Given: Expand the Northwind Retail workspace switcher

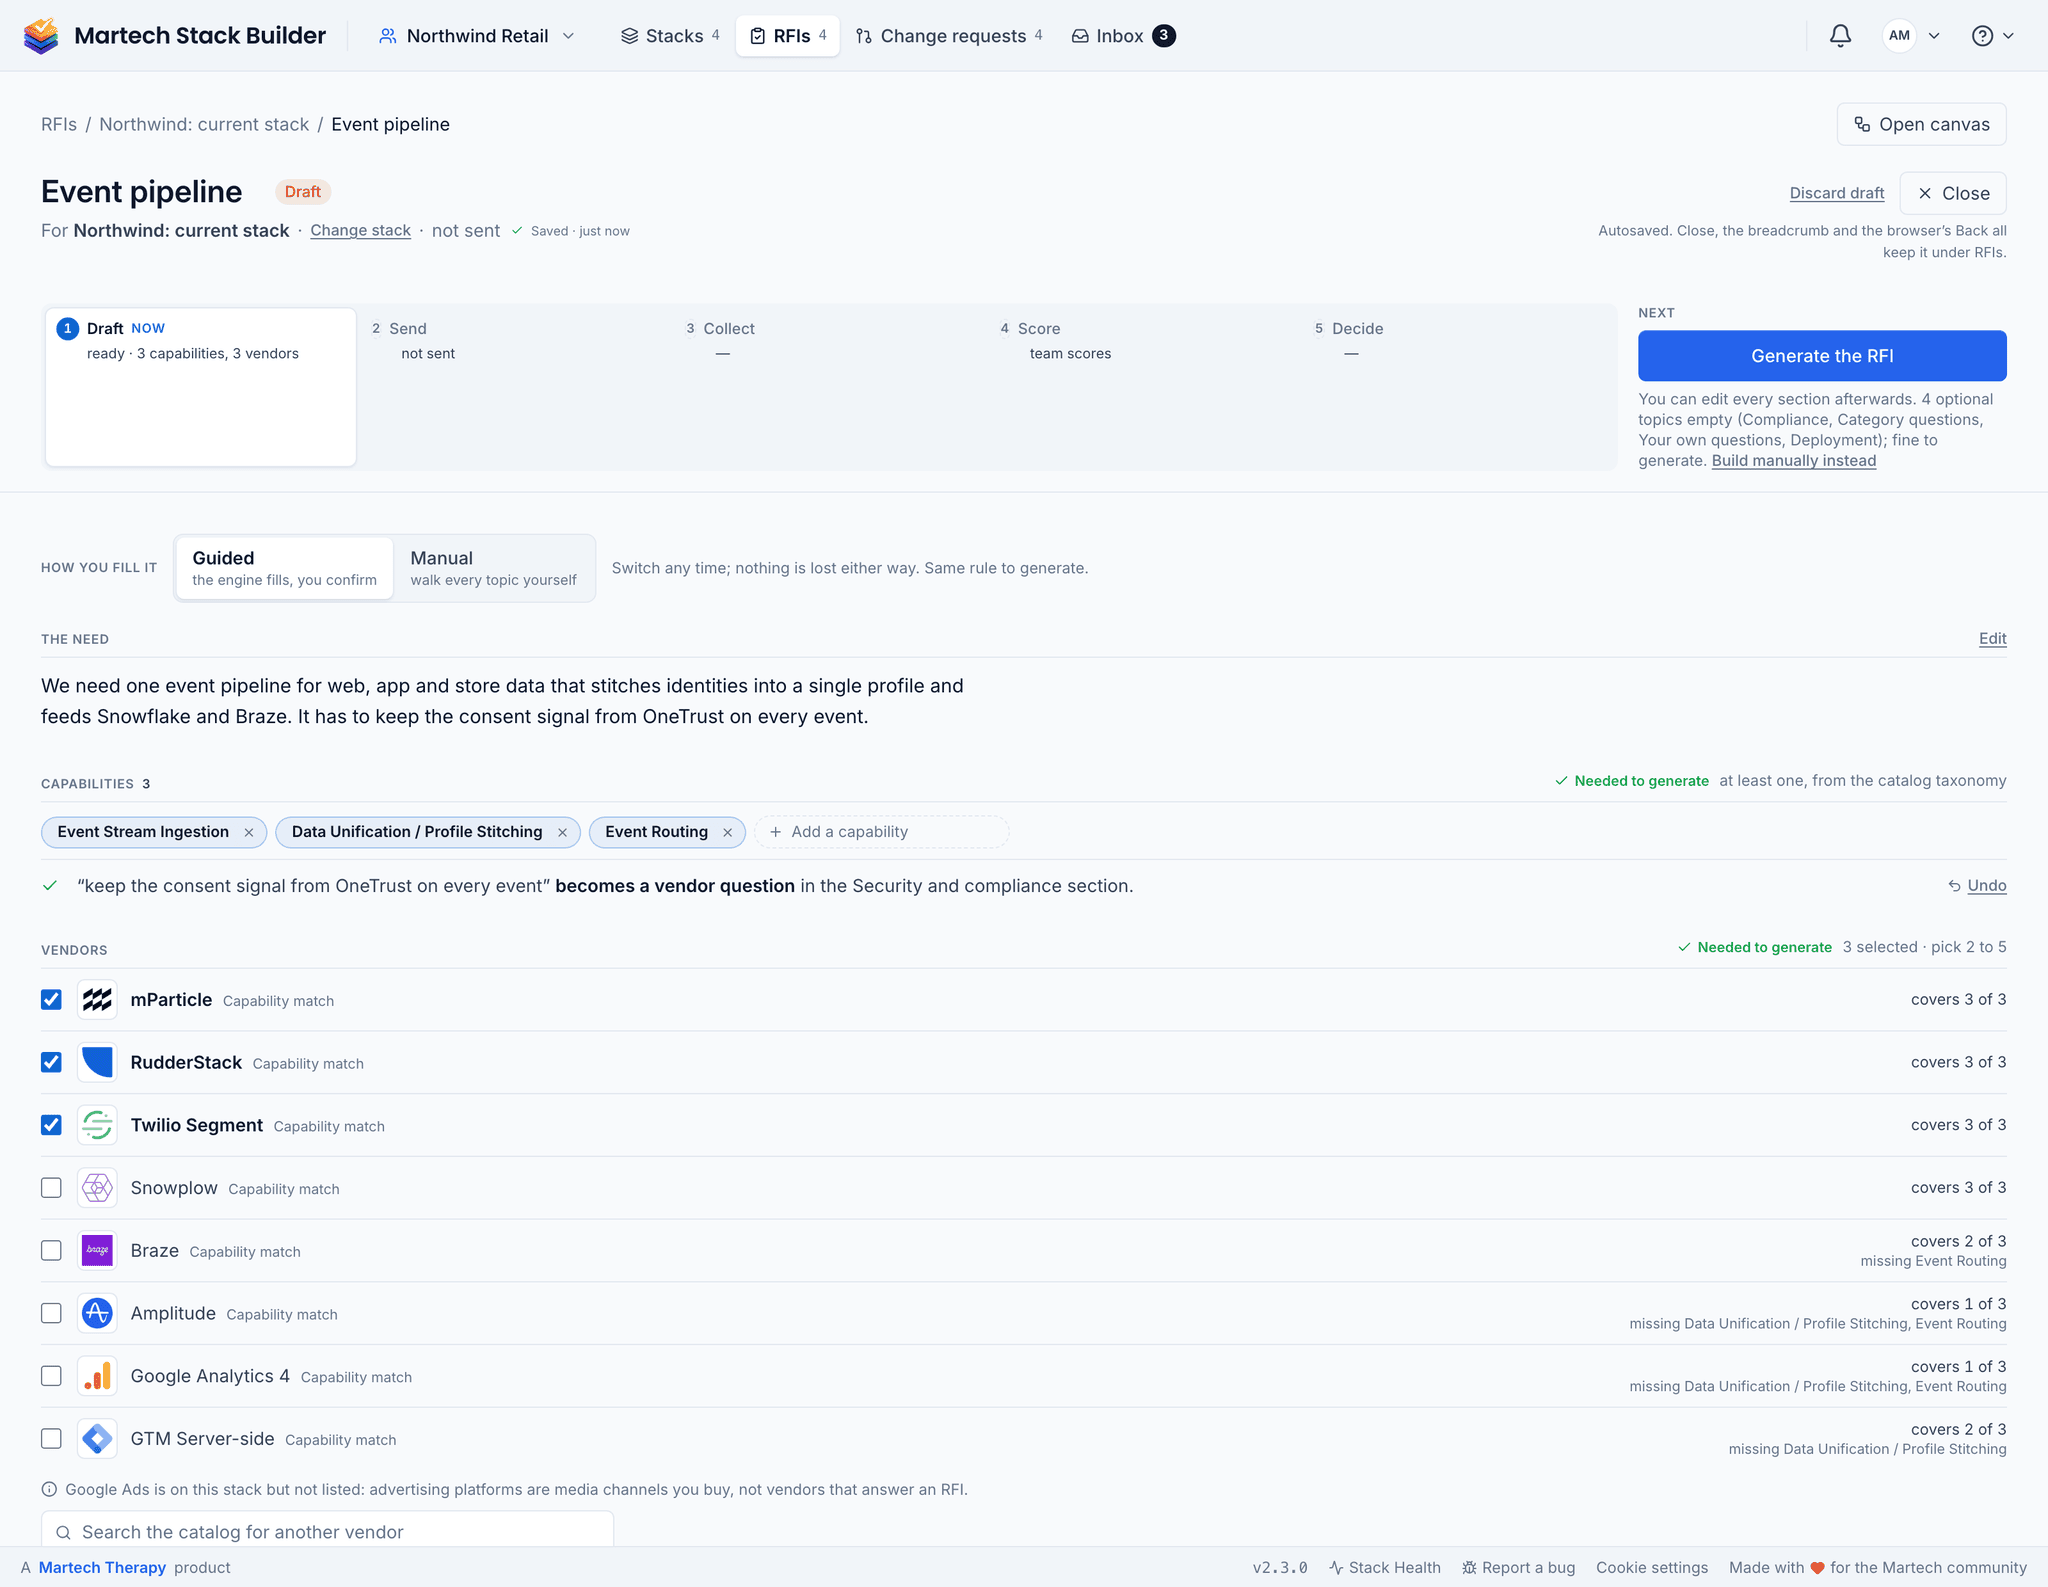Looking at the screenshot, I should click(x=477, y=36).
